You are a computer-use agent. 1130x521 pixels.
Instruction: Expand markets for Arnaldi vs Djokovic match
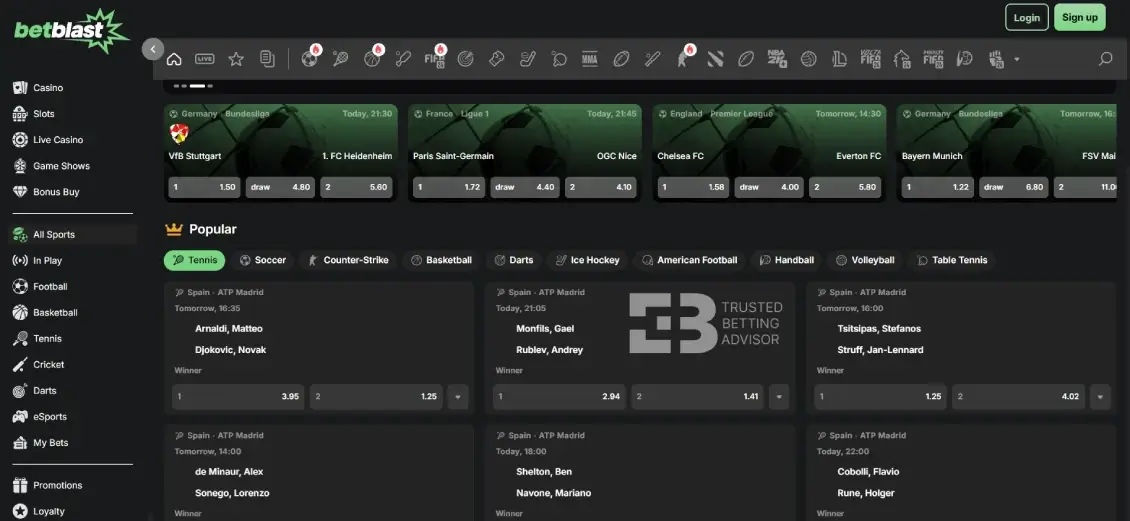pos(458,396)
